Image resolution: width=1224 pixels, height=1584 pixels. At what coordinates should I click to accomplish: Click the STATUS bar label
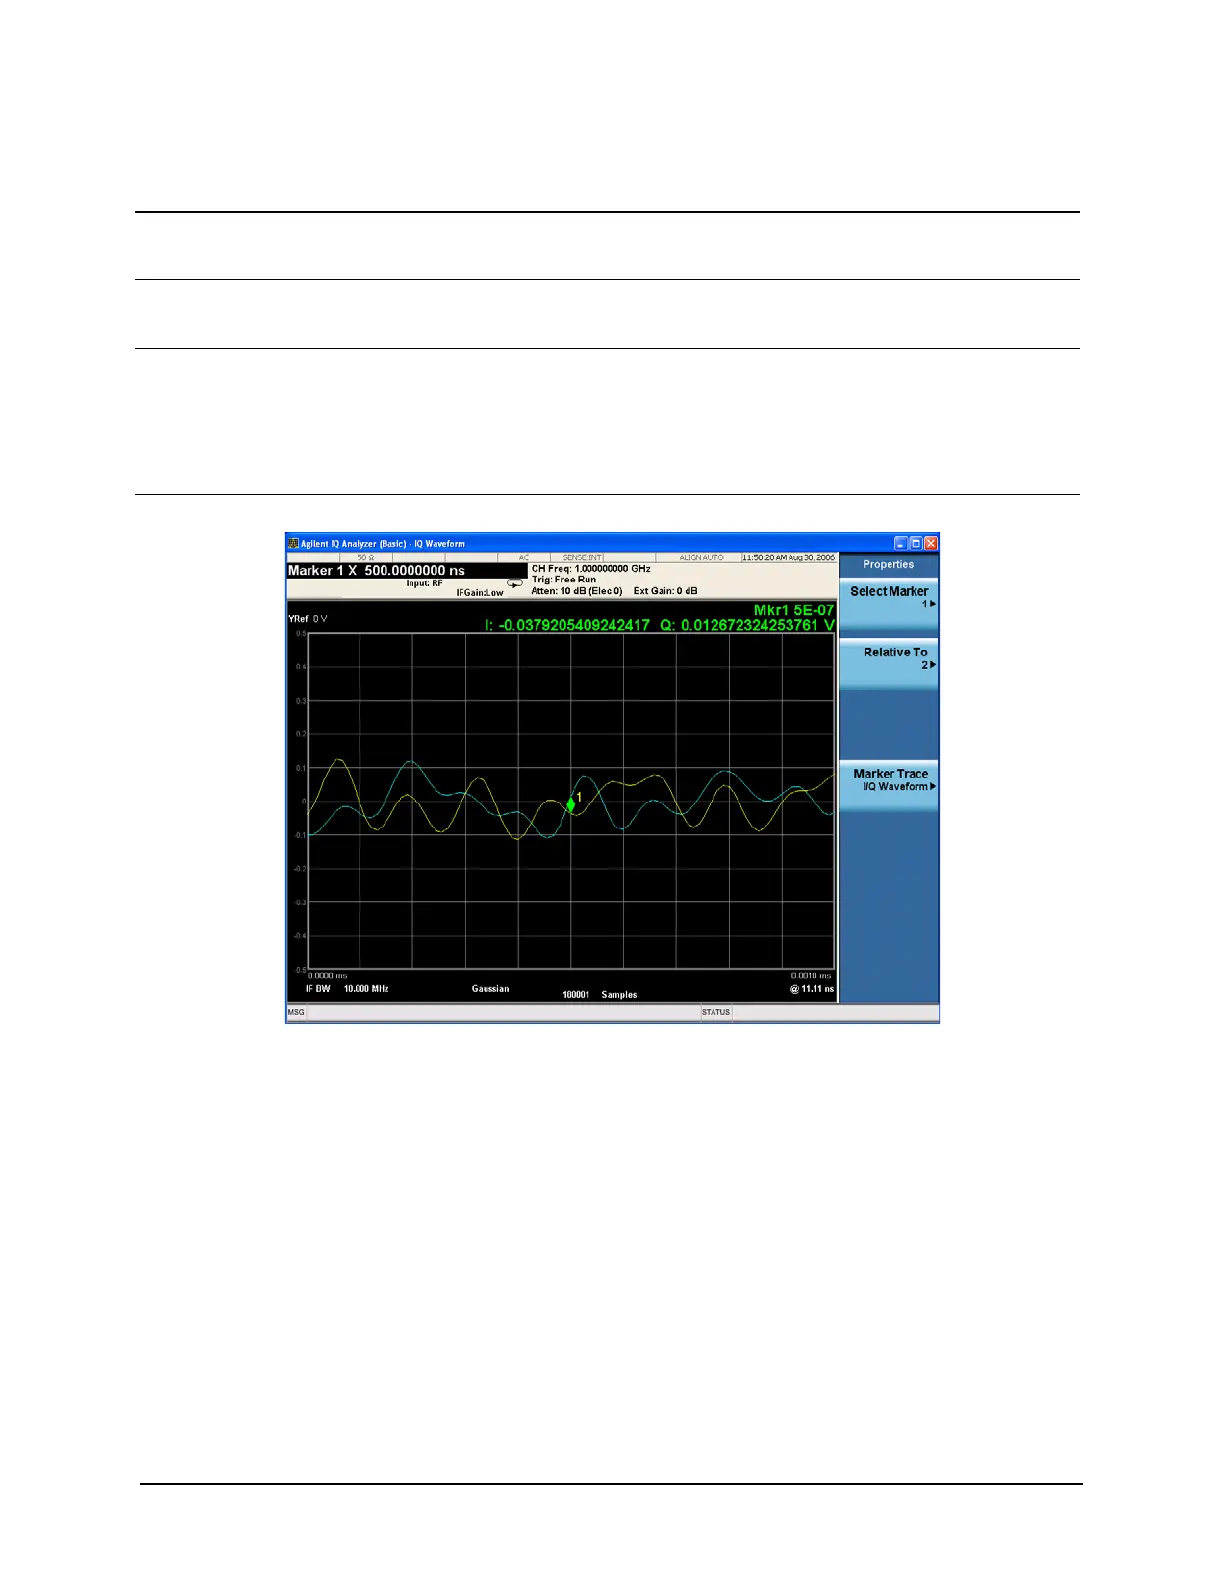click(x=716, y=1012)
